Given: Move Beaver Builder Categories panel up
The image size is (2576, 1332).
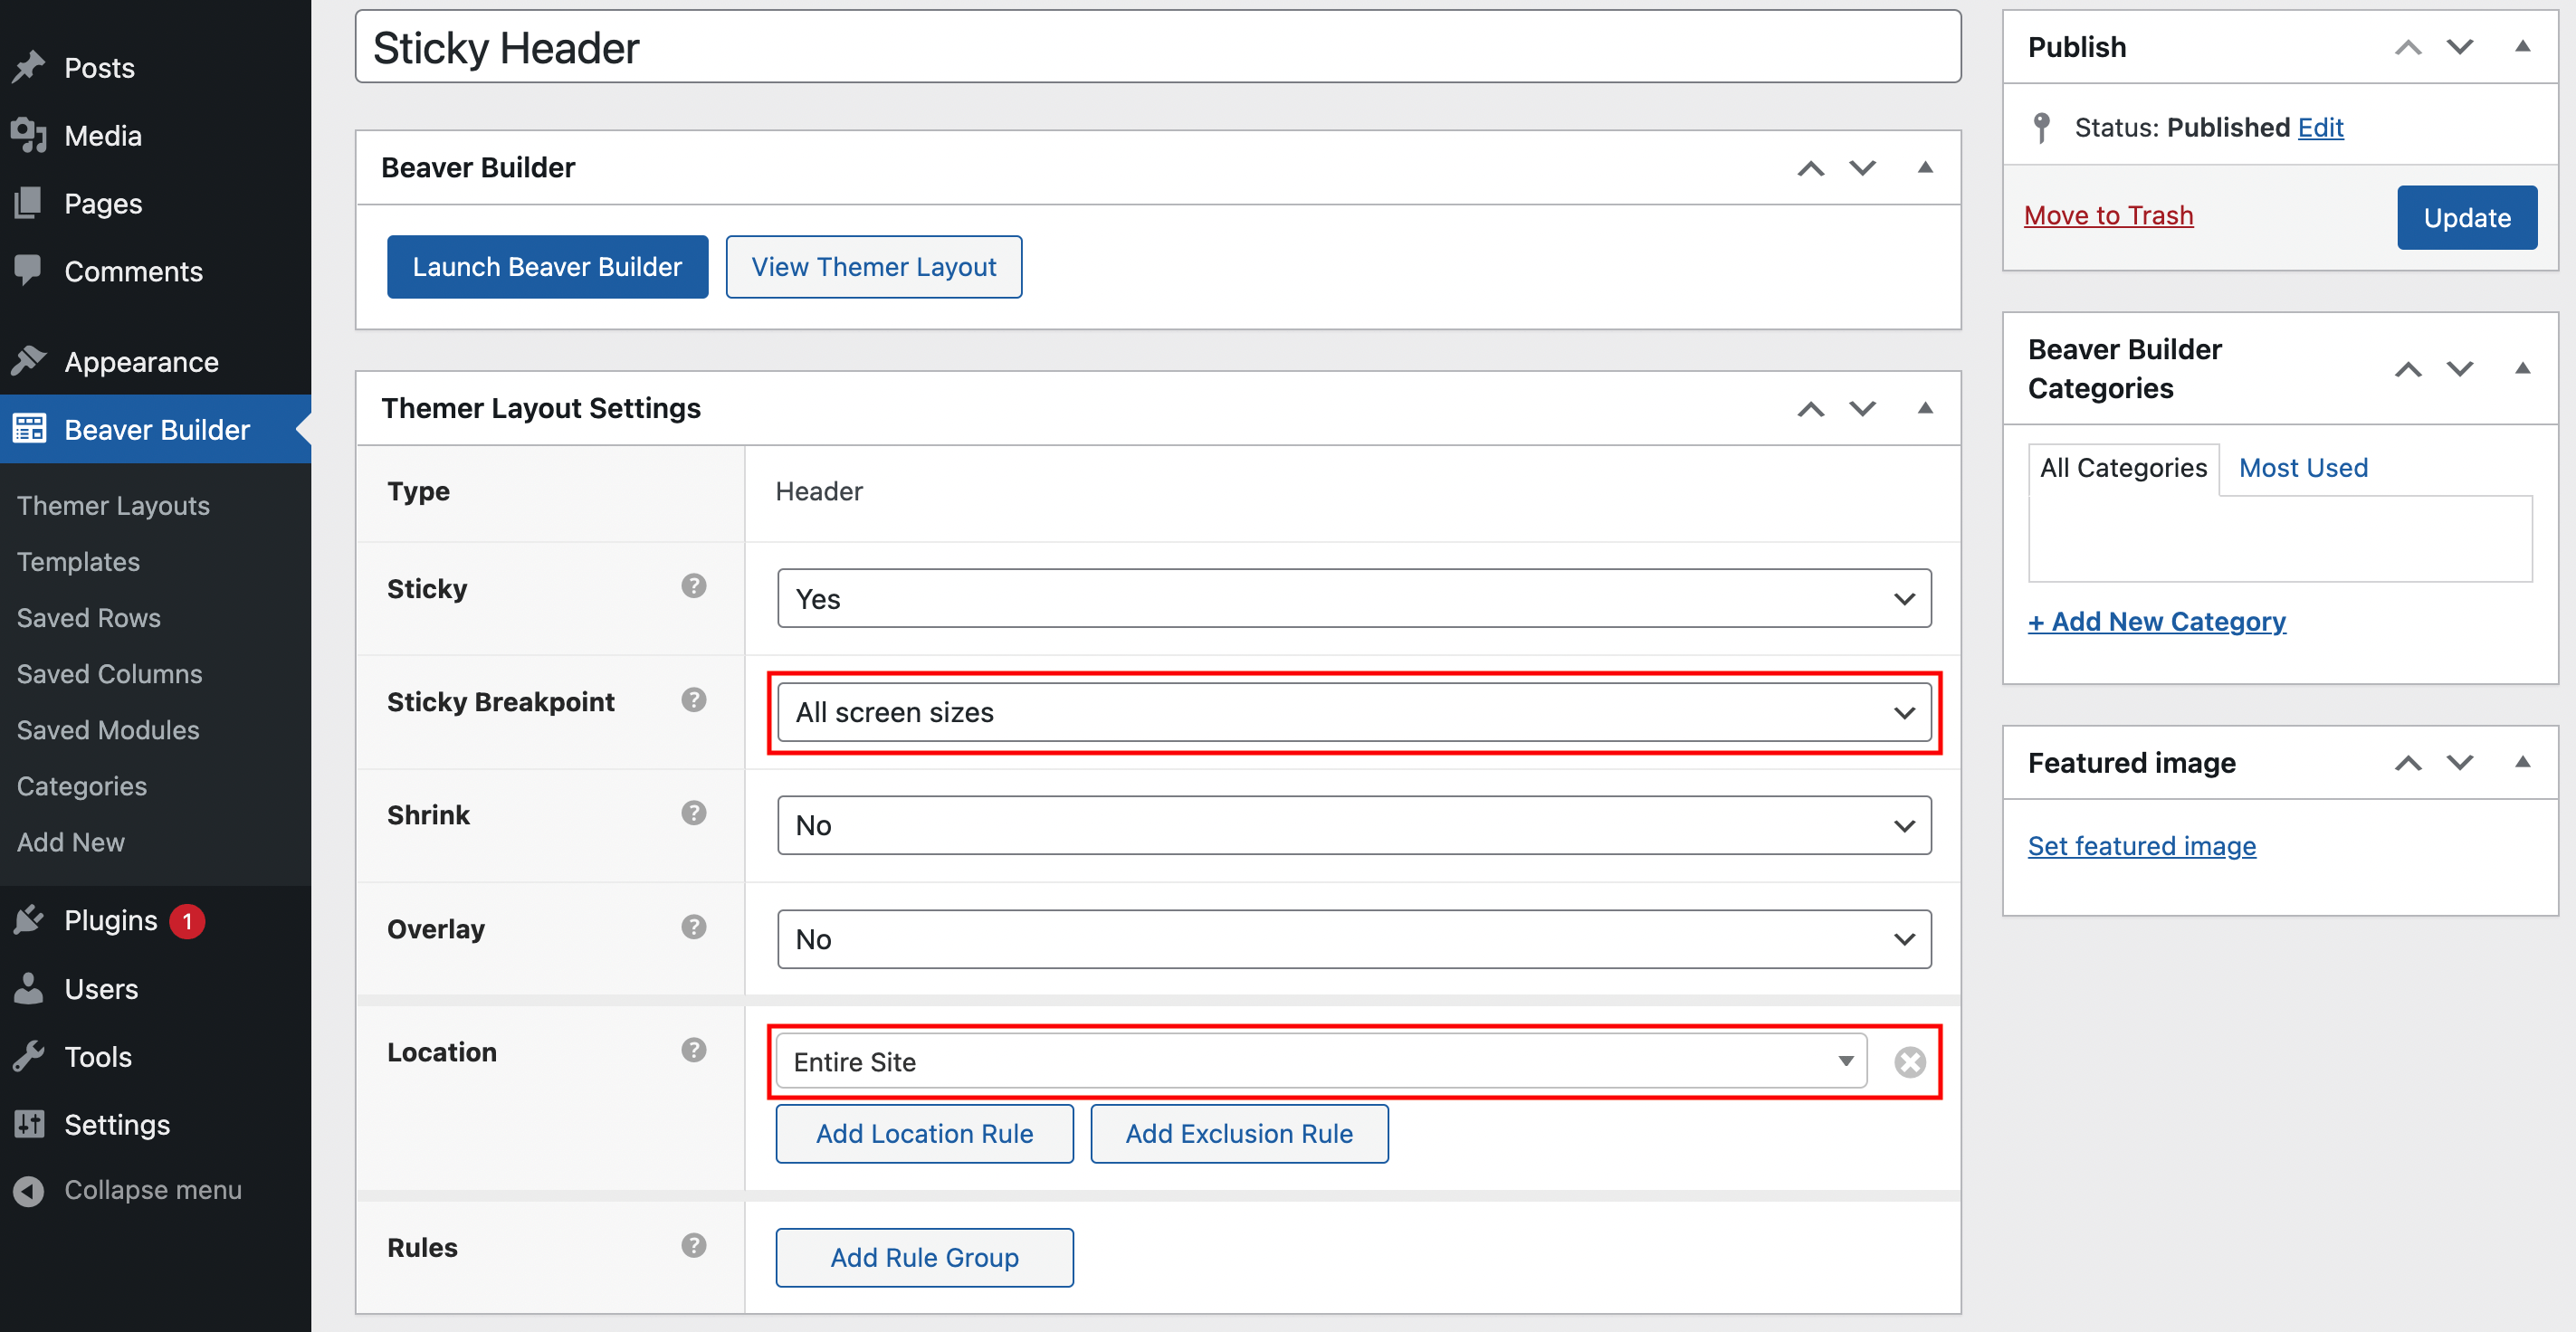Looking at the screenshot, I should click(x=2408, y=369).
